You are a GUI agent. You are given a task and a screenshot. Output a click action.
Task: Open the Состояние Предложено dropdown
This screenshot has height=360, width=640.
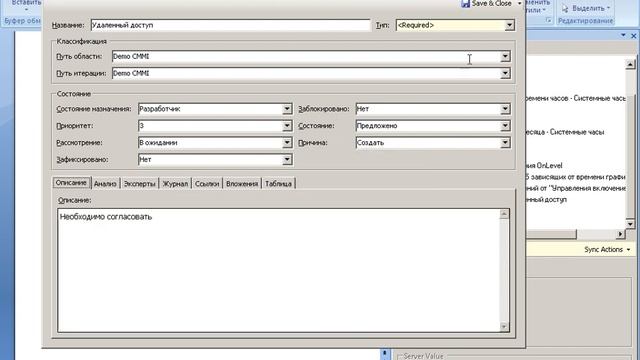[x=505, y=126]
